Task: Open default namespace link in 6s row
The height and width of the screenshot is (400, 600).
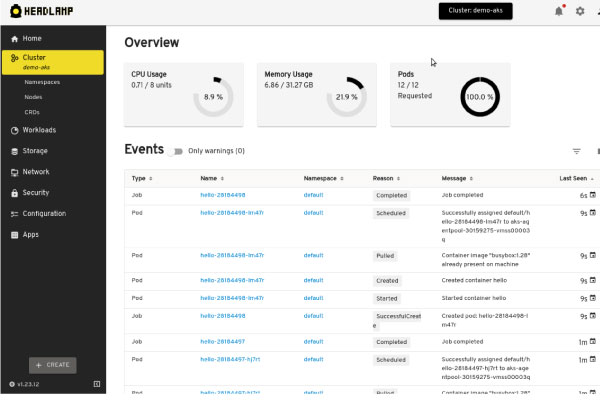Action: 313,195
